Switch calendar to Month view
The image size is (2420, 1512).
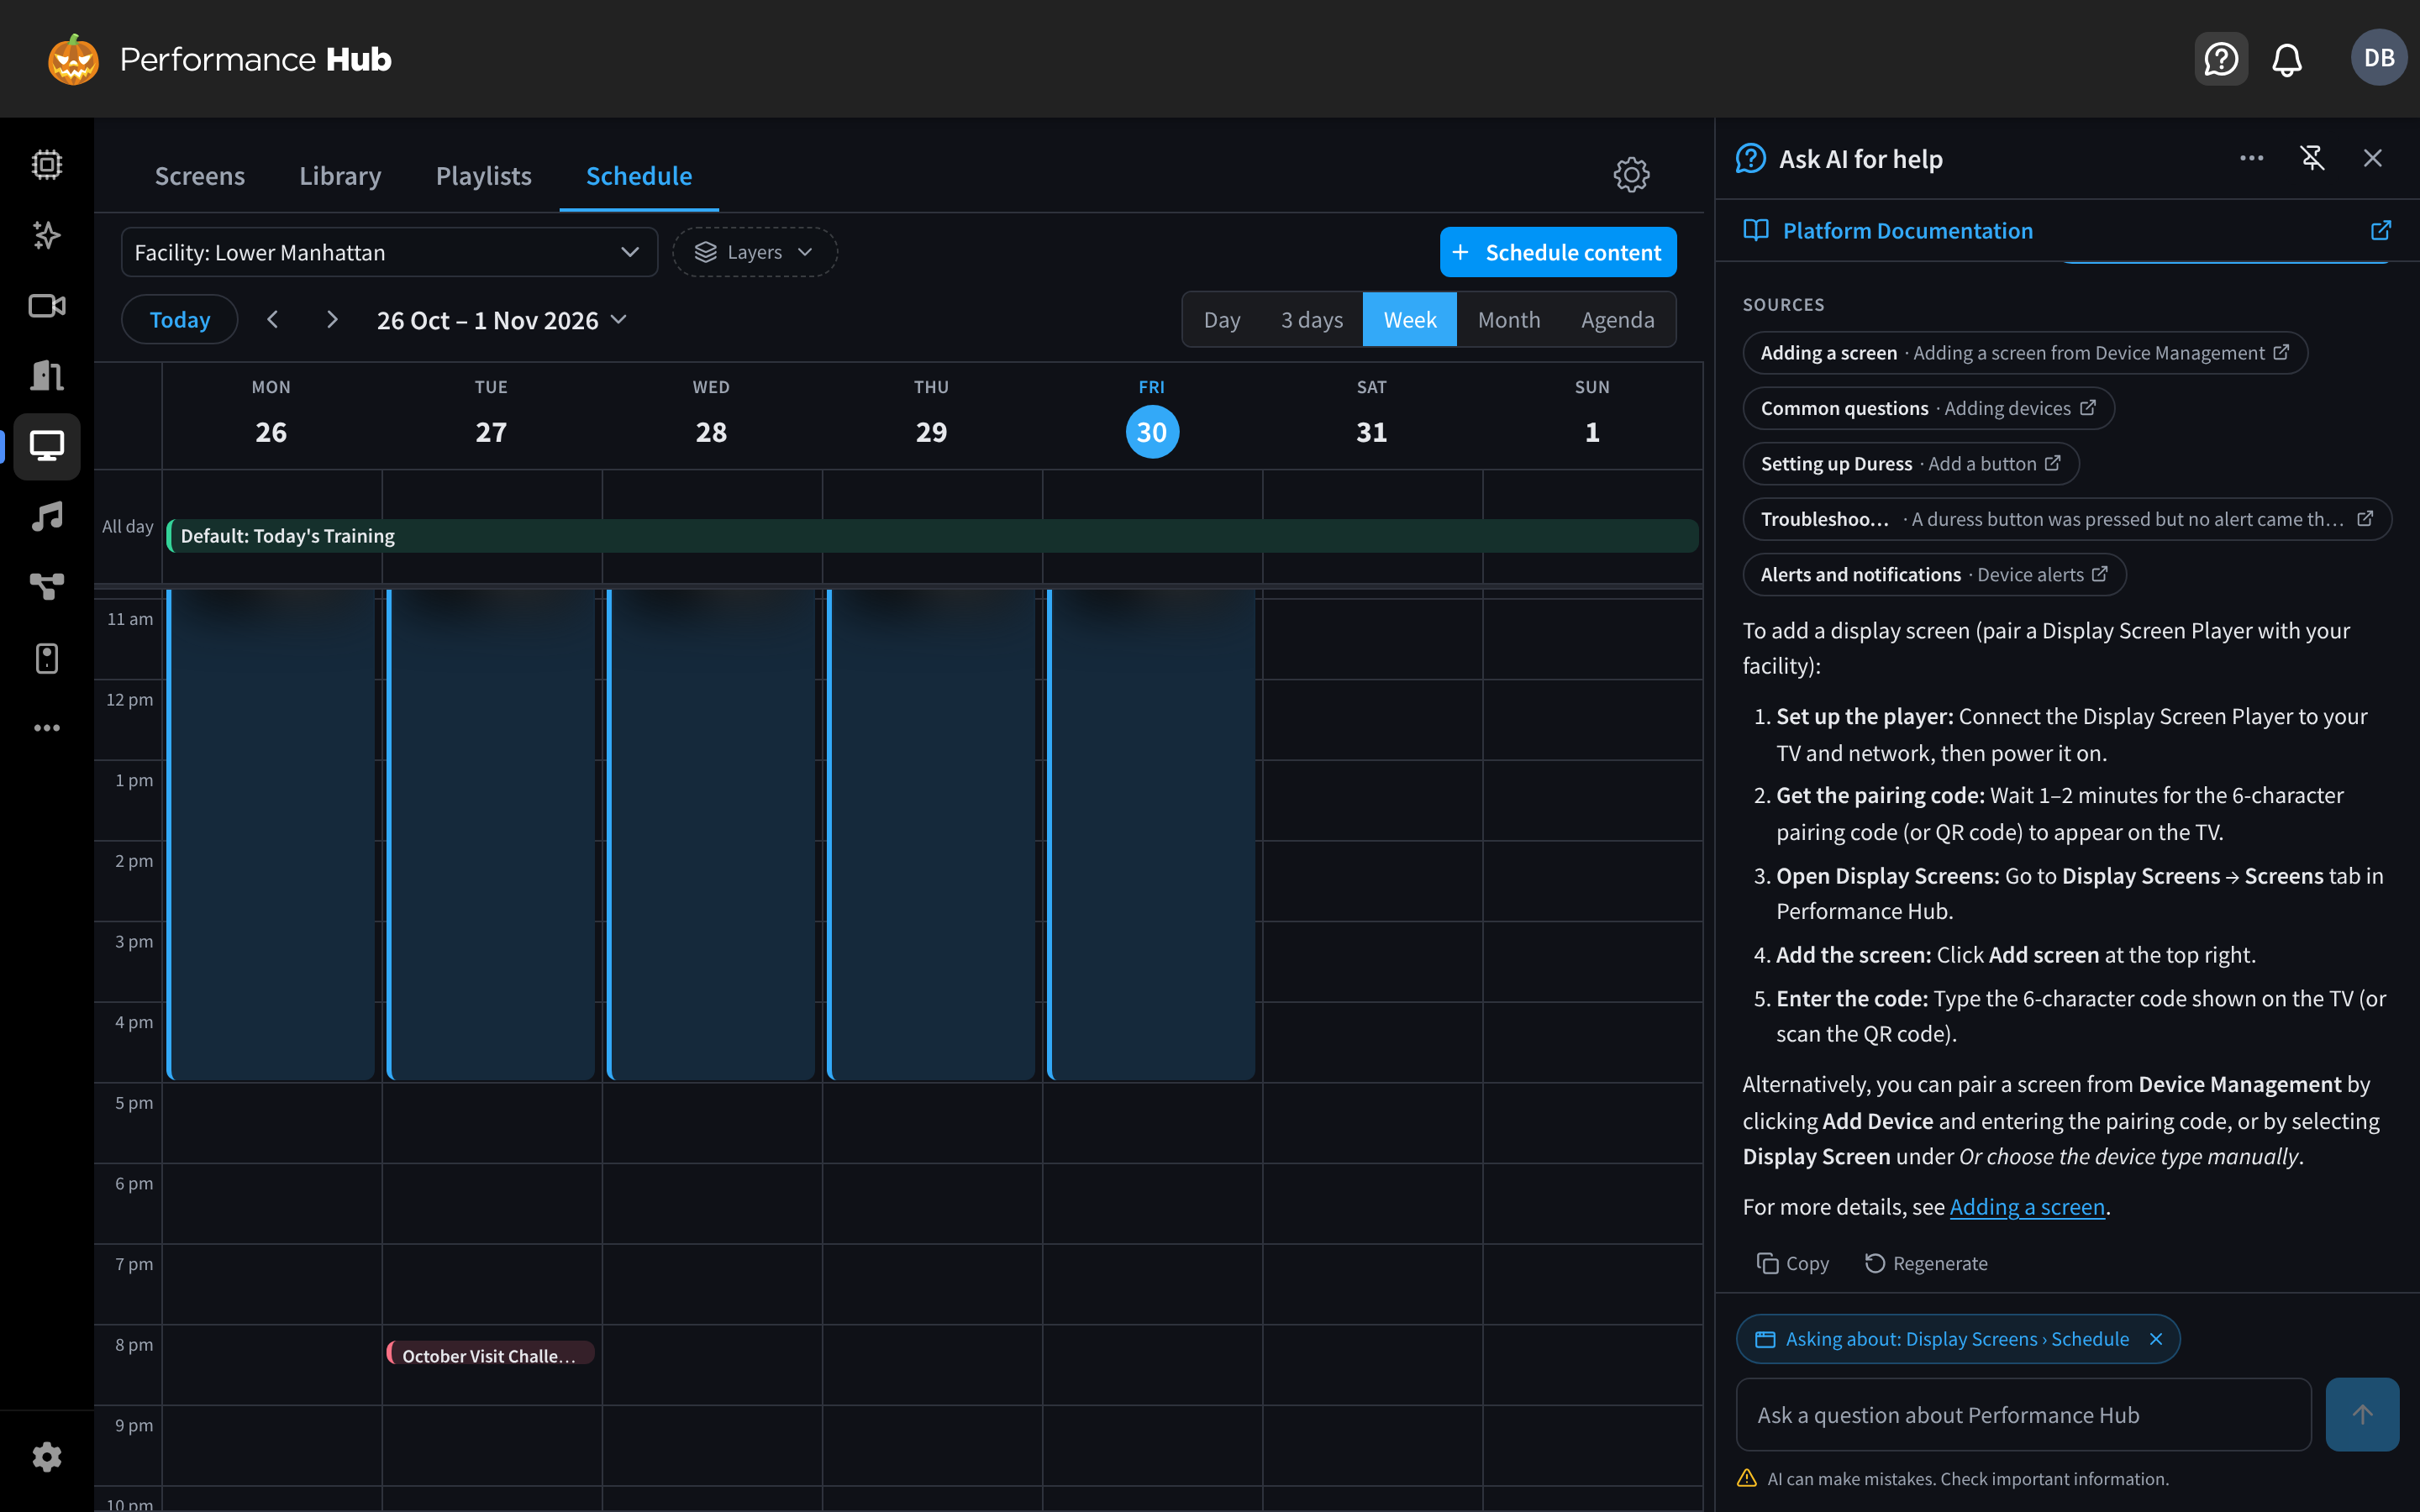point(1508,320)
